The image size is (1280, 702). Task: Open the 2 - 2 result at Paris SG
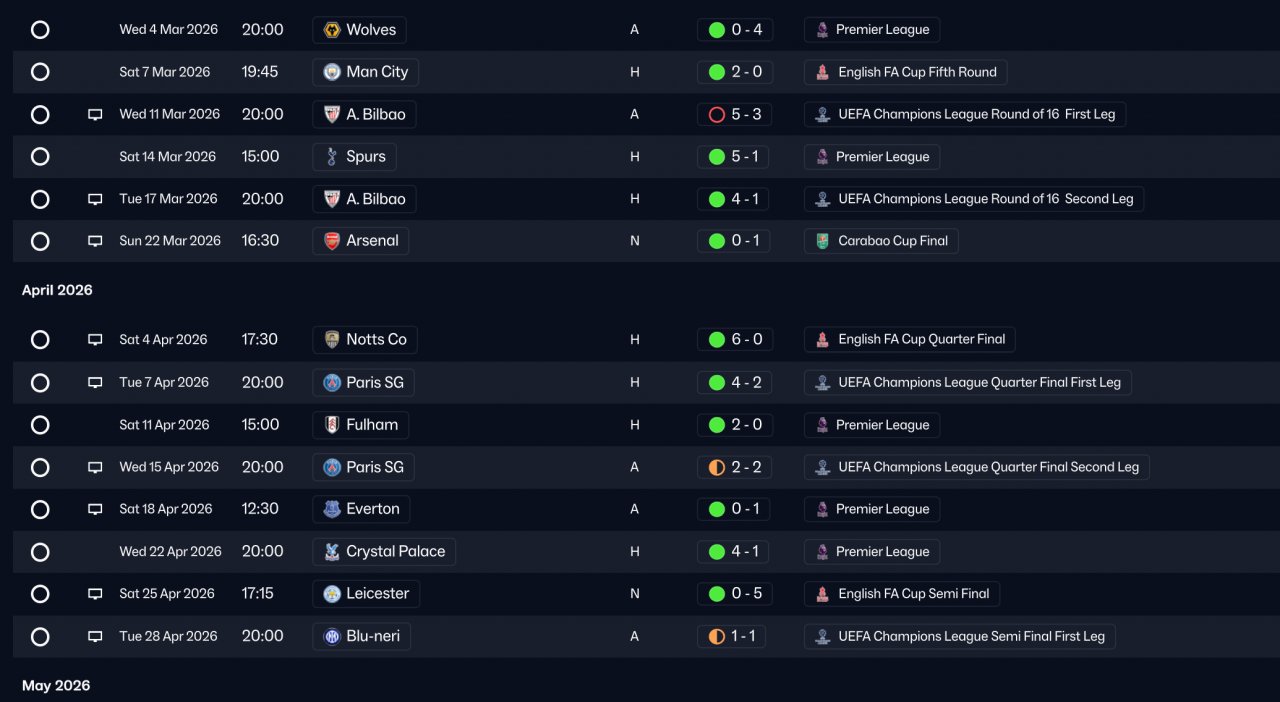click(x=734, y=467)
